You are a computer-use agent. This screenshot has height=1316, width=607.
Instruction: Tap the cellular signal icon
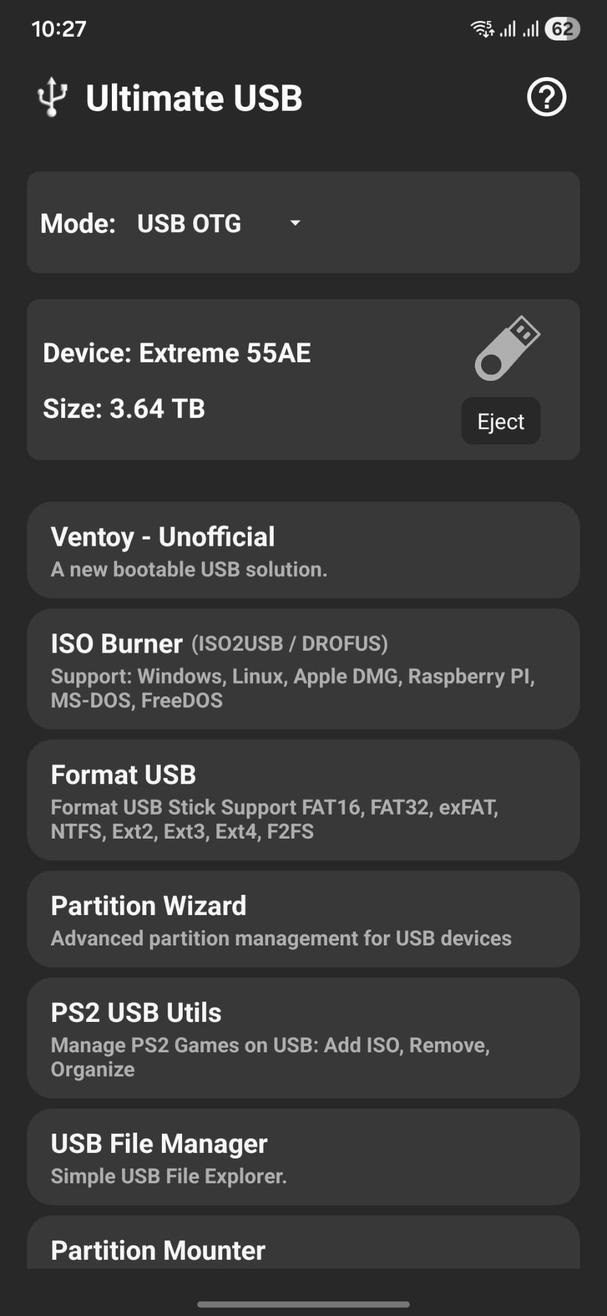508,29
